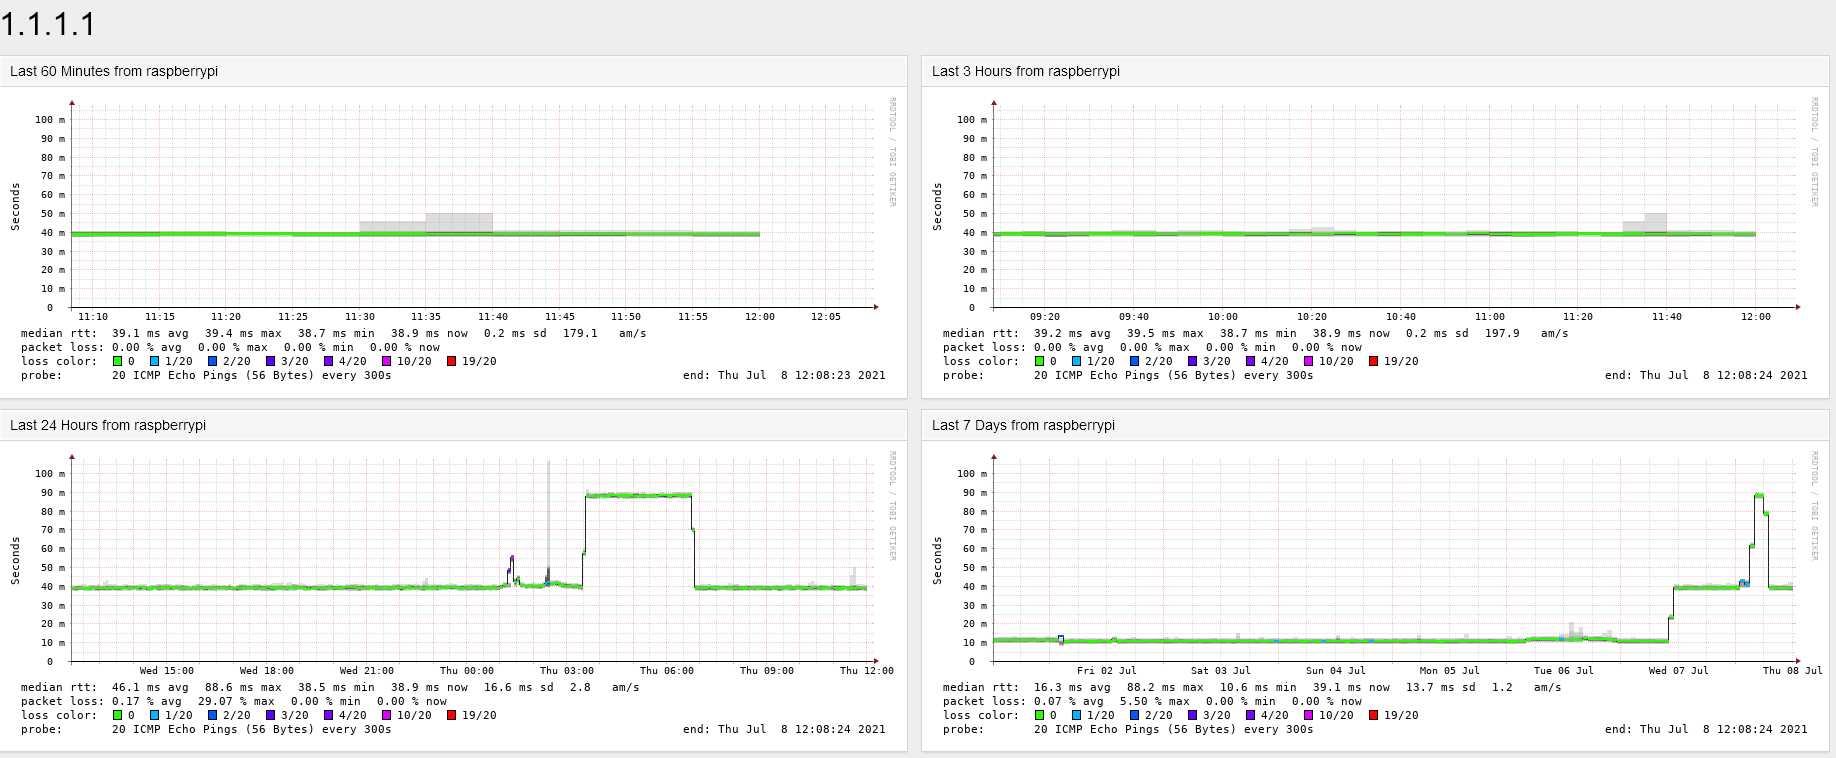The width and height of the screenshot is (1836, 758).
Task: Click the 10:40 time marker in 3 Hours graph
Action: coord(1400,317)
